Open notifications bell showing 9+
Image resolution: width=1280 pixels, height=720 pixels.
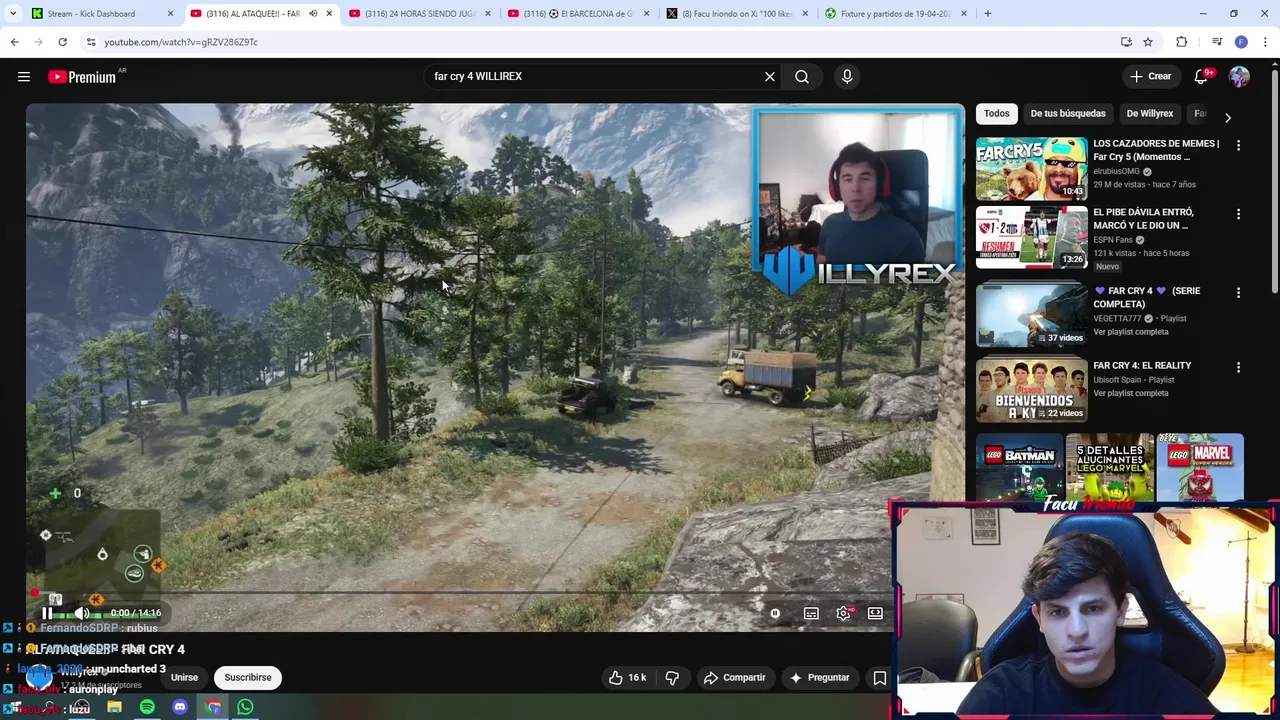pos(1201,77)
